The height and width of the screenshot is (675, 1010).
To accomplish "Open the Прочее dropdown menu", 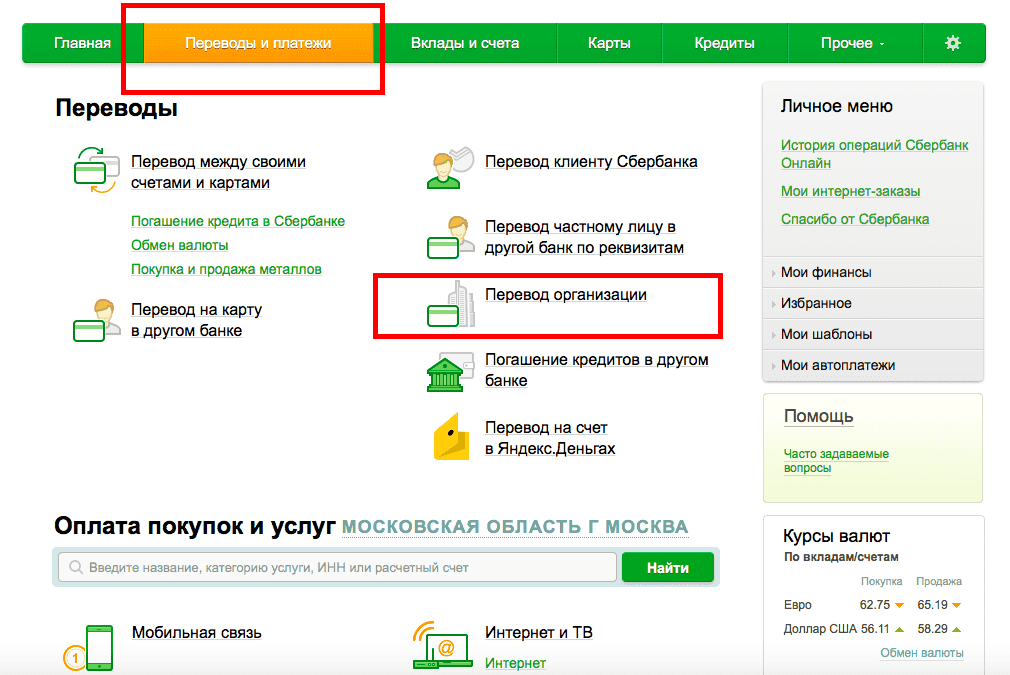I will click(x=852, y=43).
